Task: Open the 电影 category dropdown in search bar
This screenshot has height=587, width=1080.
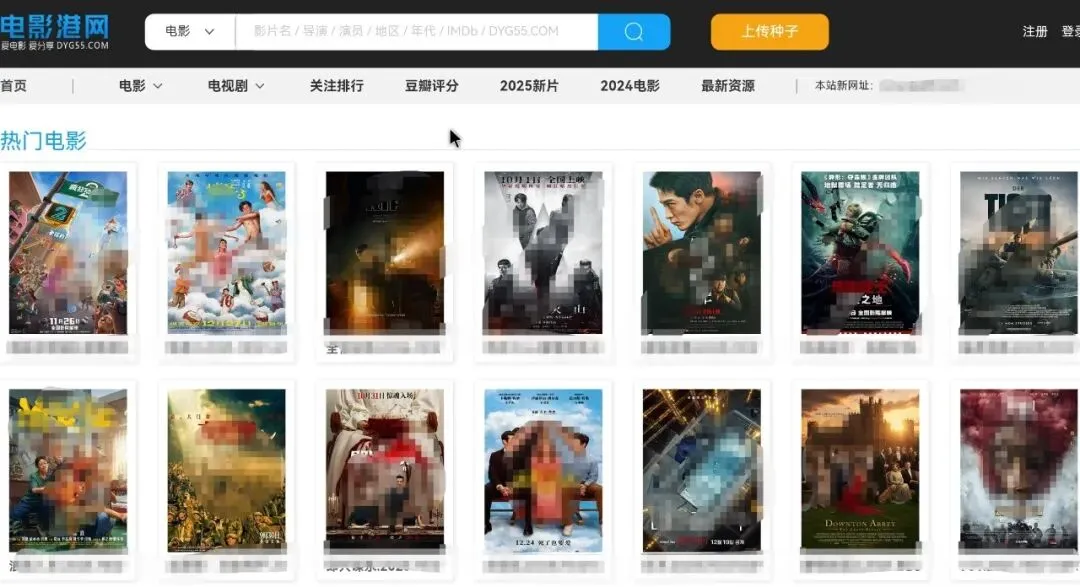Action: 190,32
